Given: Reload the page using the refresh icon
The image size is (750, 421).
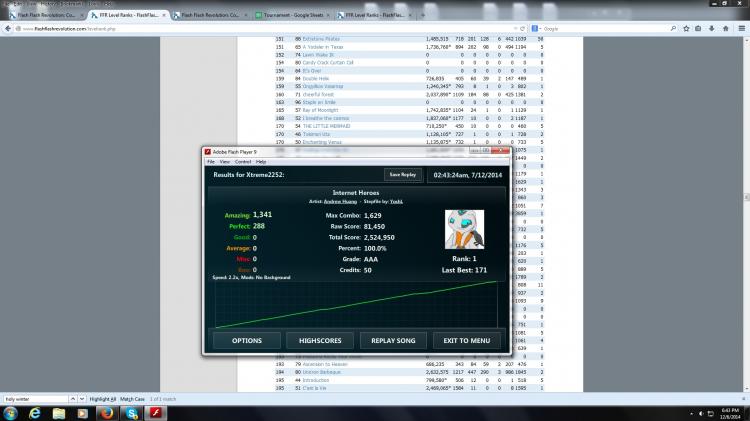Looking at the screenshot, I should pyautogui.click(x=522, y=29).
